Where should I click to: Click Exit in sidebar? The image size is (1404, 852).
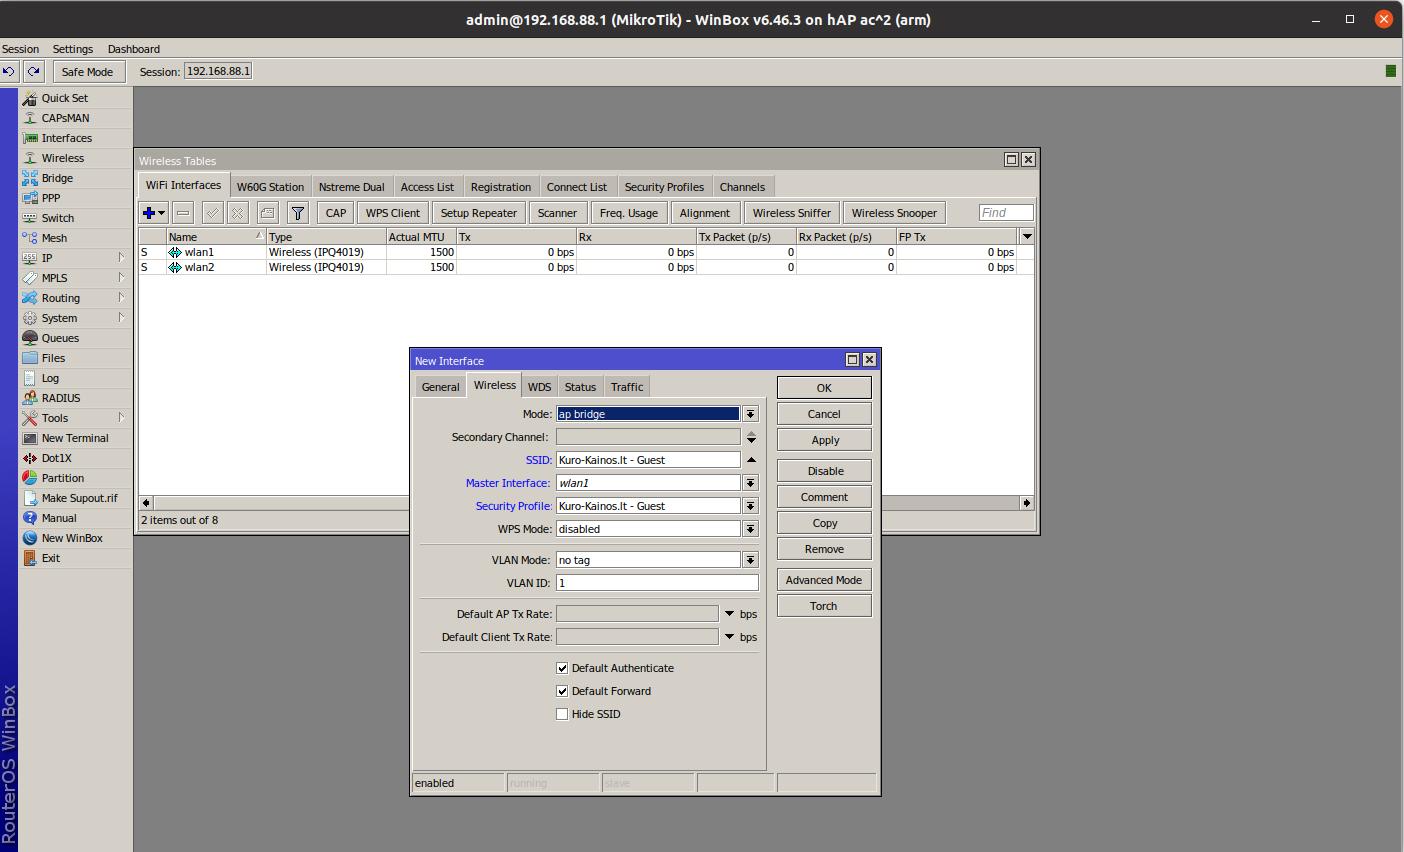point(50,558)
